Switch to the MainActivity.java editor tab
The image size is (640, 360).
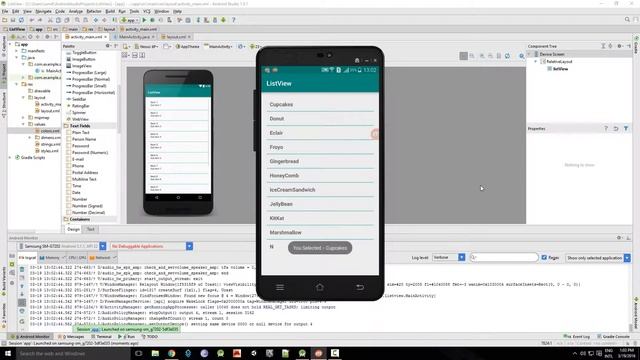[134, 37]
